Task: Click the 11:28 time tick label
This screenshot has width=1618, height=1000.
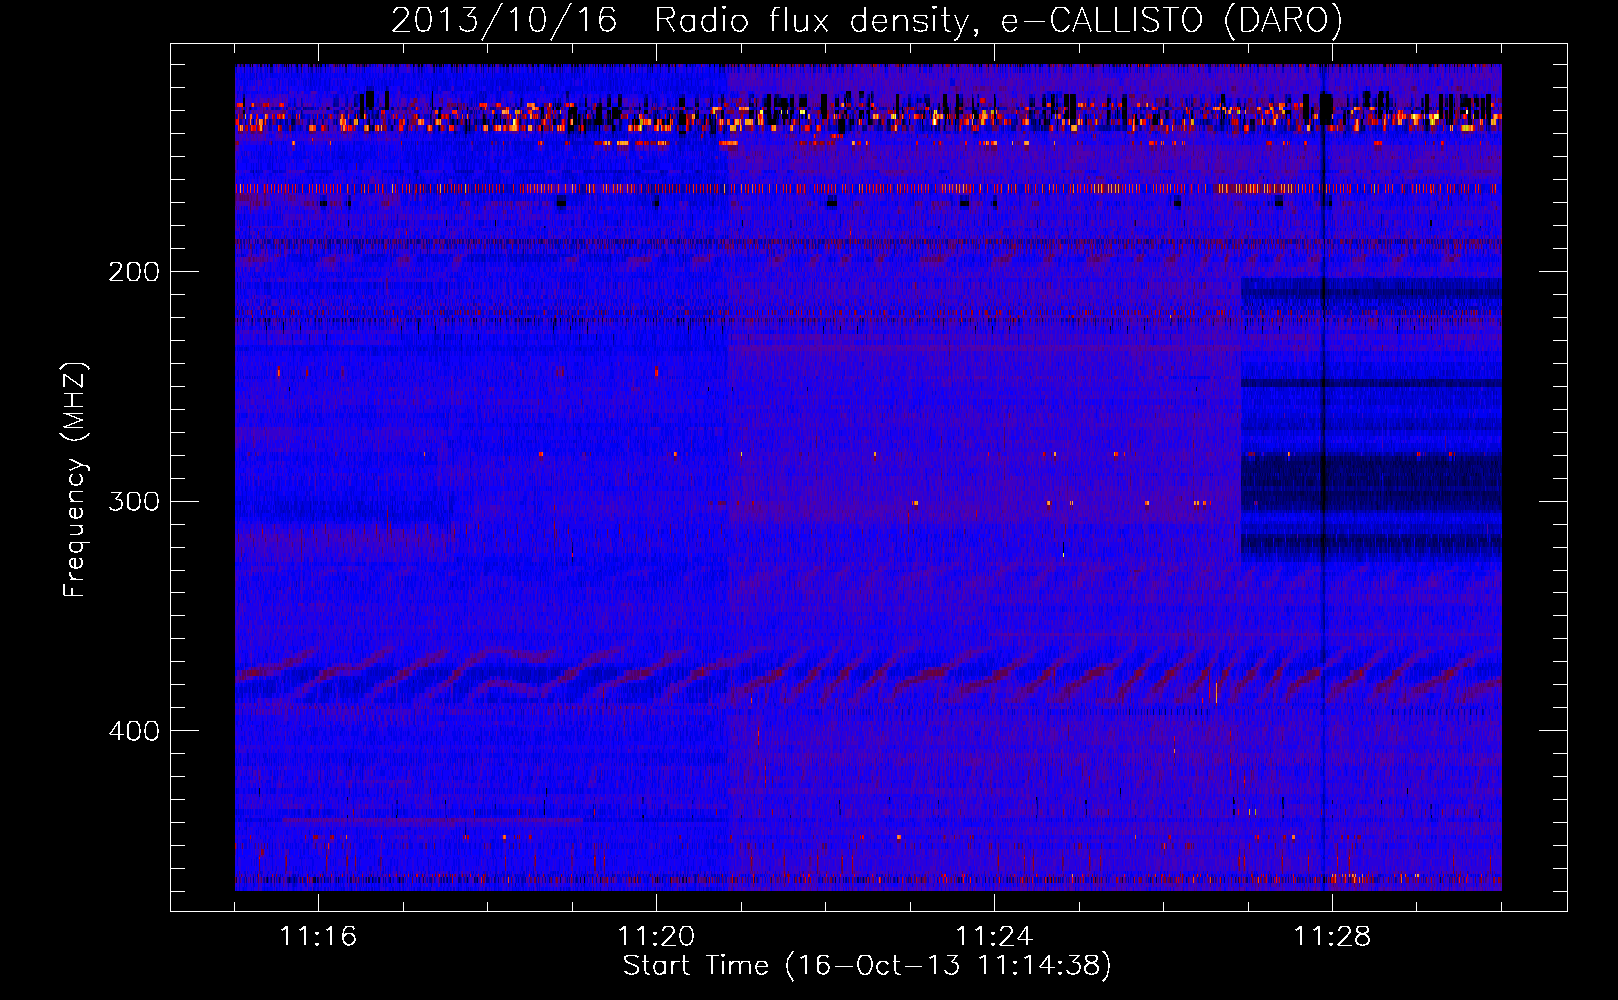Action: (x=1332, y=936)
